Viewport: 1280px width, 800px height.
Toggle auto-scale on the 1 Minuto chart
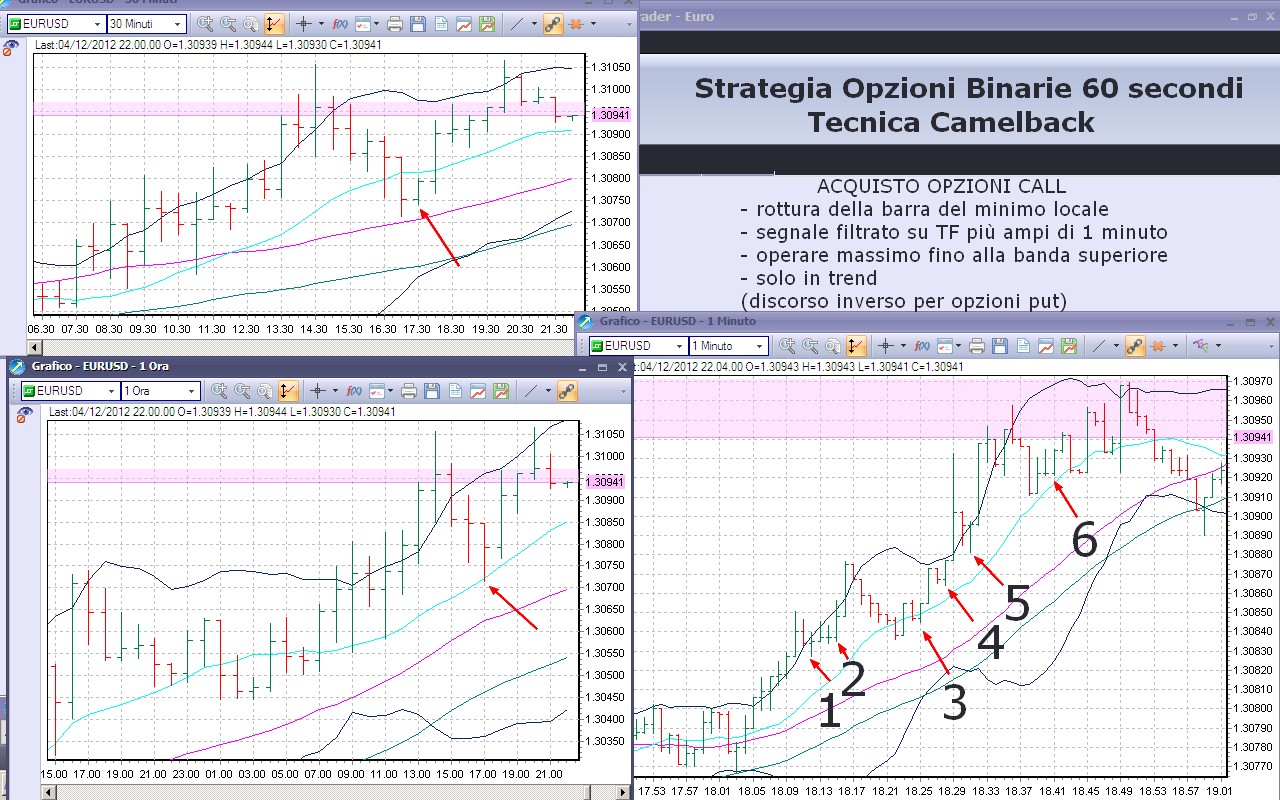(854, 346)
